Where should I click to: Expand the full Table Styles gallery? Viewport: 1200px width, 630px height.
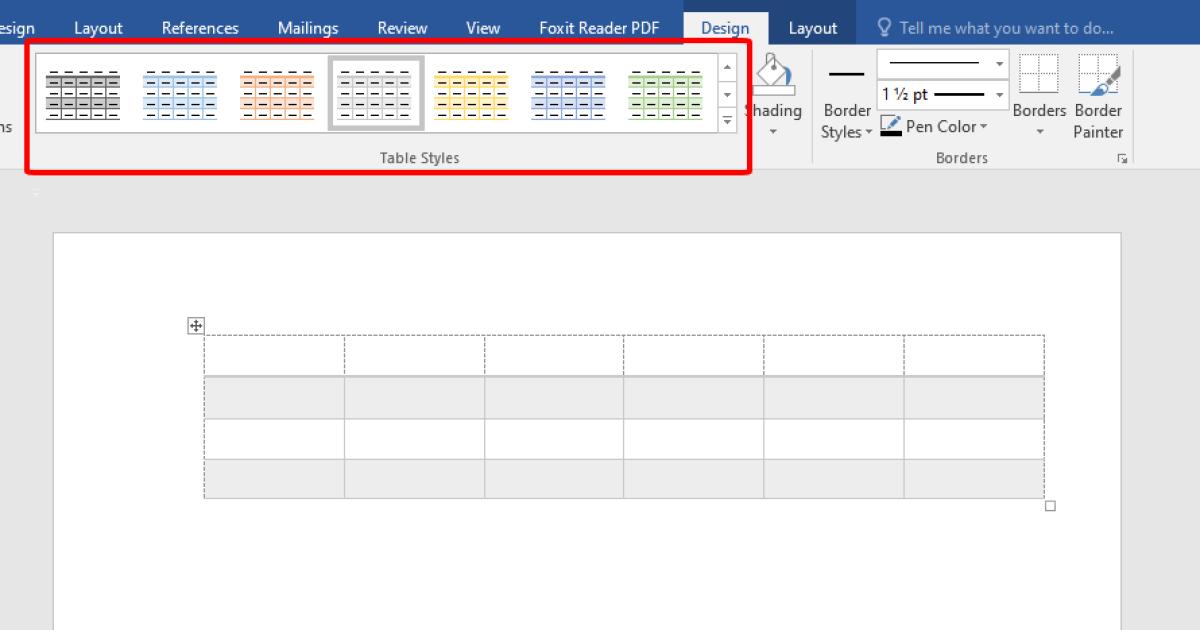[727, 120]
